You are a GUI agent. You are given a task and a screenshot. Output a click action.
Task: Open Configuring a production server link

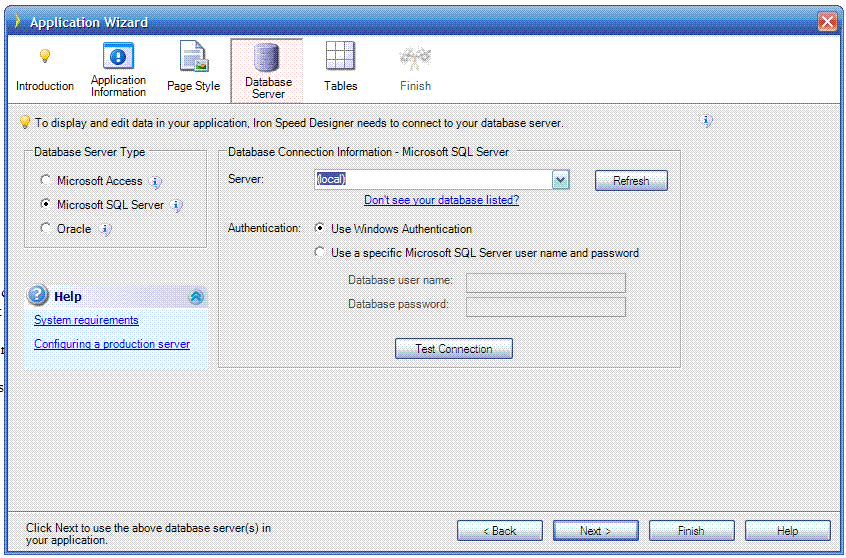112,344
